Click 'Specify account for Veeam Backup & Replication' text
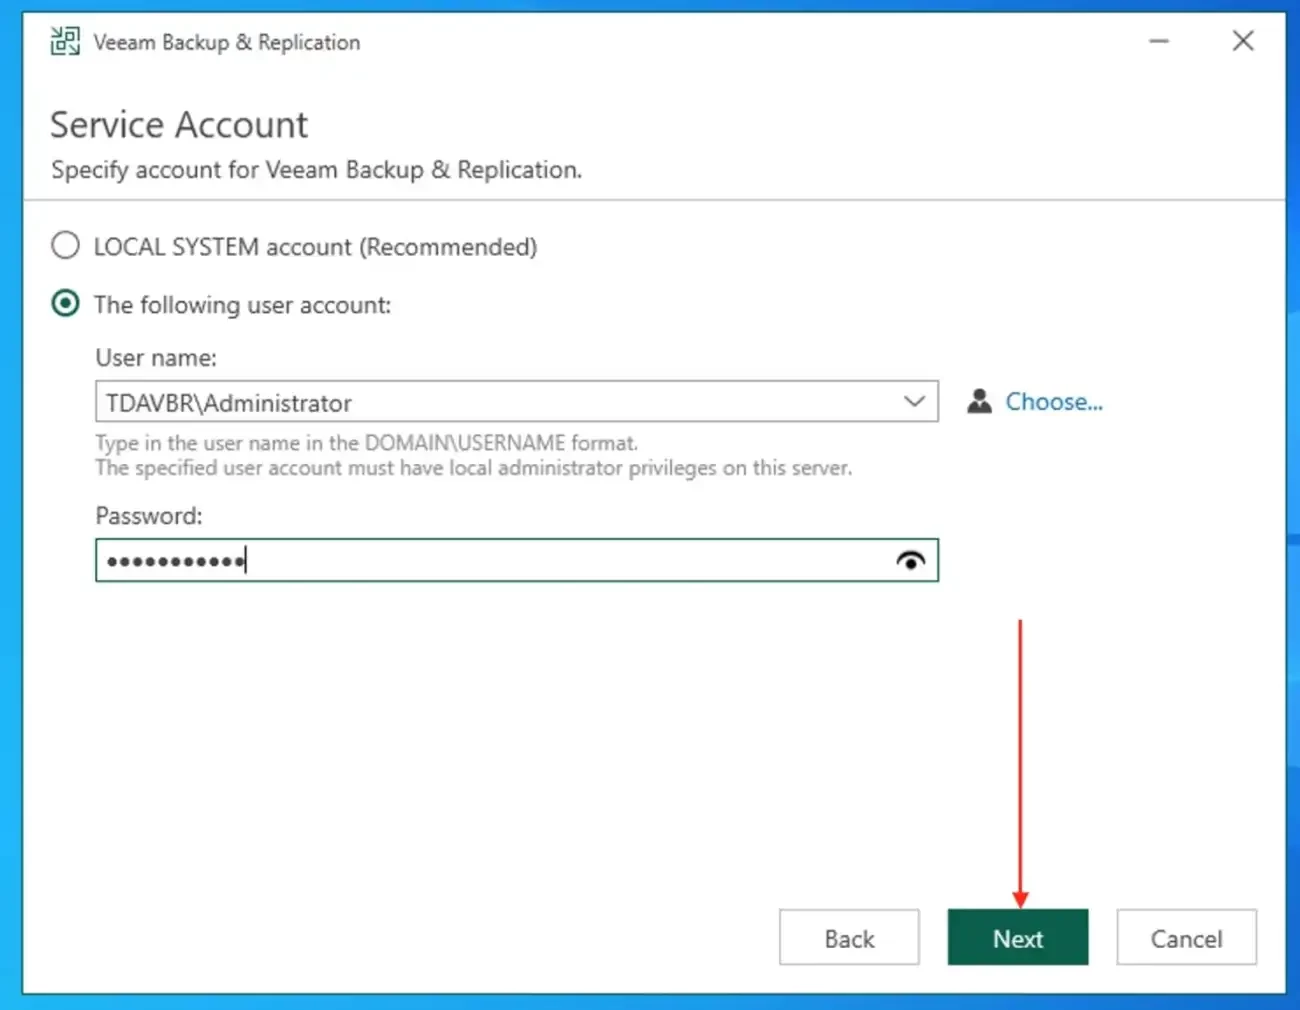The width and height of the screenshot is (1300, 1010). (316, 170)
